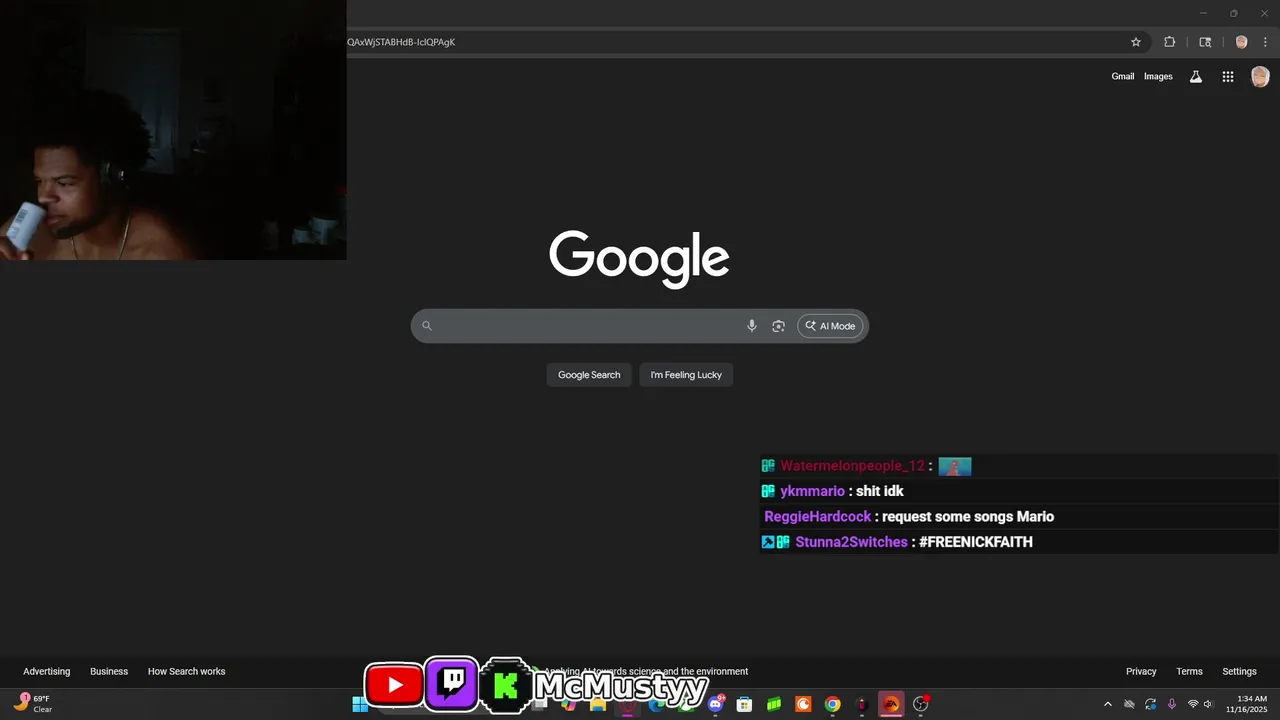Click the sync refresh tray icon
This screenshot has width=1280, height=720.
1150,704
